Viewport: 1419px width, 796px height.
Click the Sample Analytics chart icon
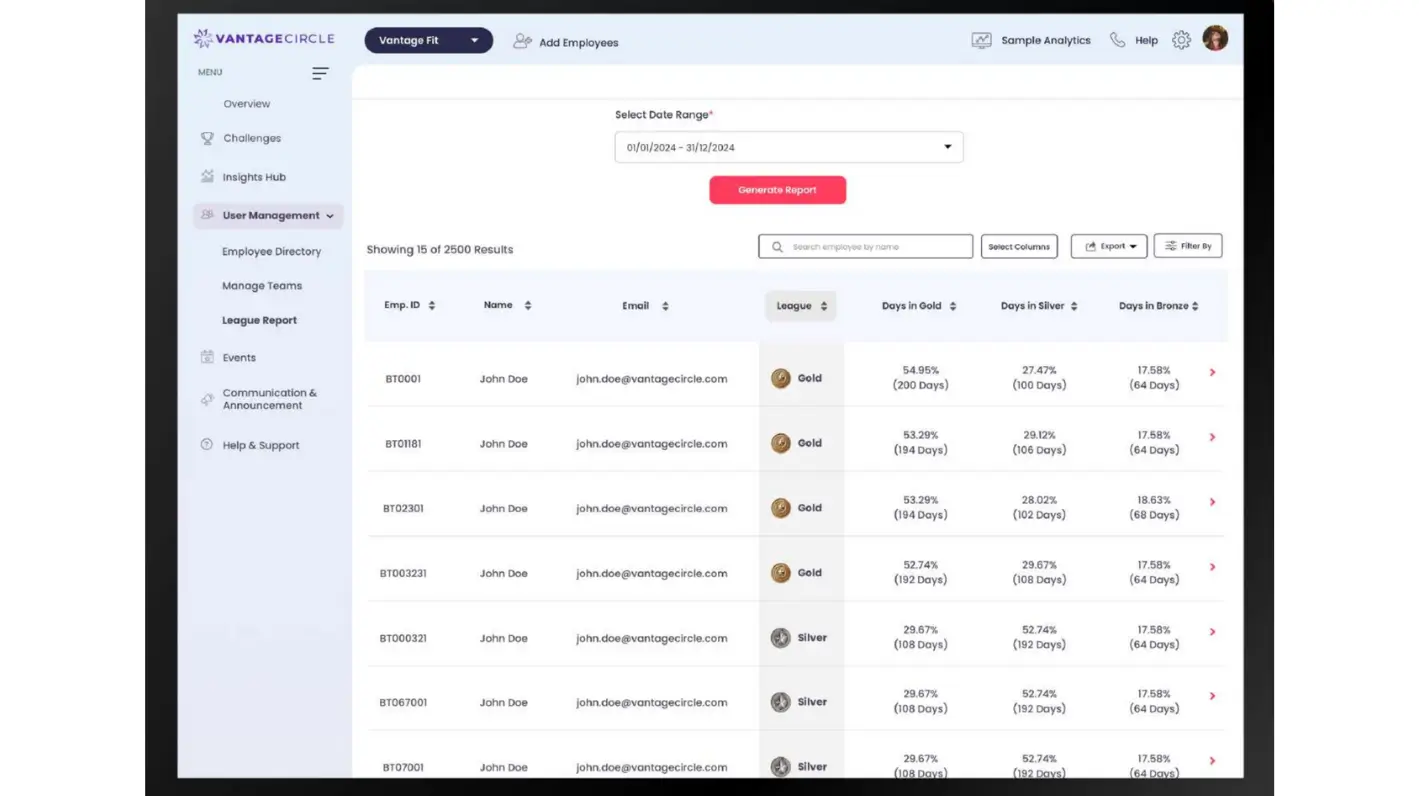(x=981, y=41)
